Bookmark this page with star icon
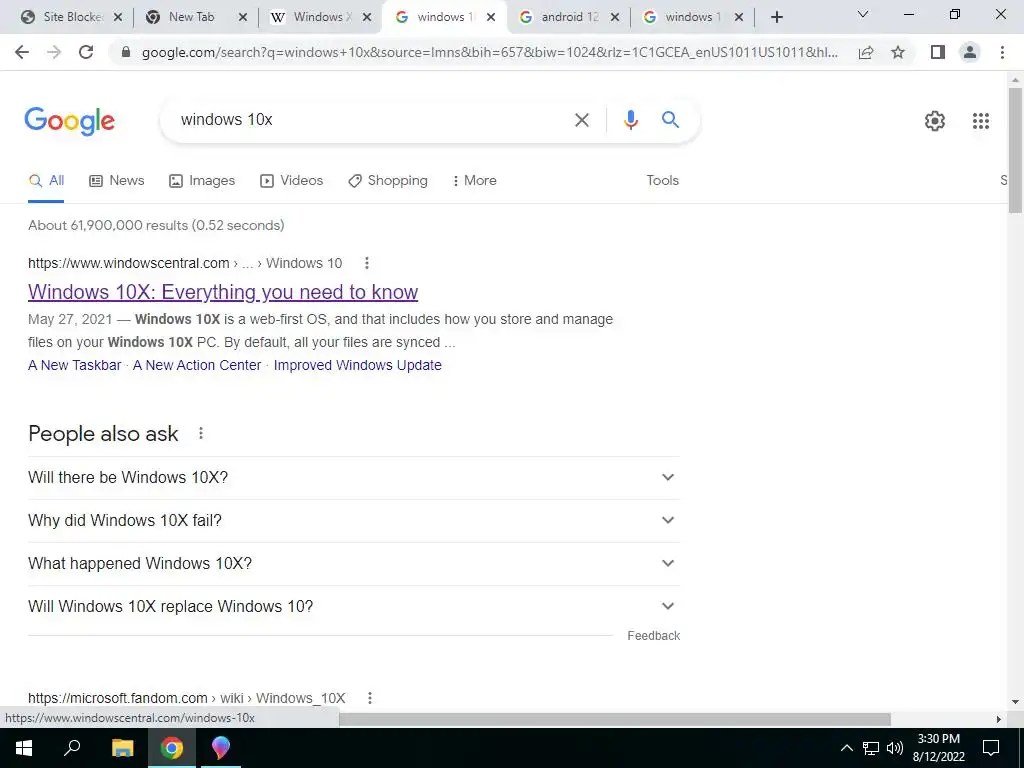 pos(898,52)
